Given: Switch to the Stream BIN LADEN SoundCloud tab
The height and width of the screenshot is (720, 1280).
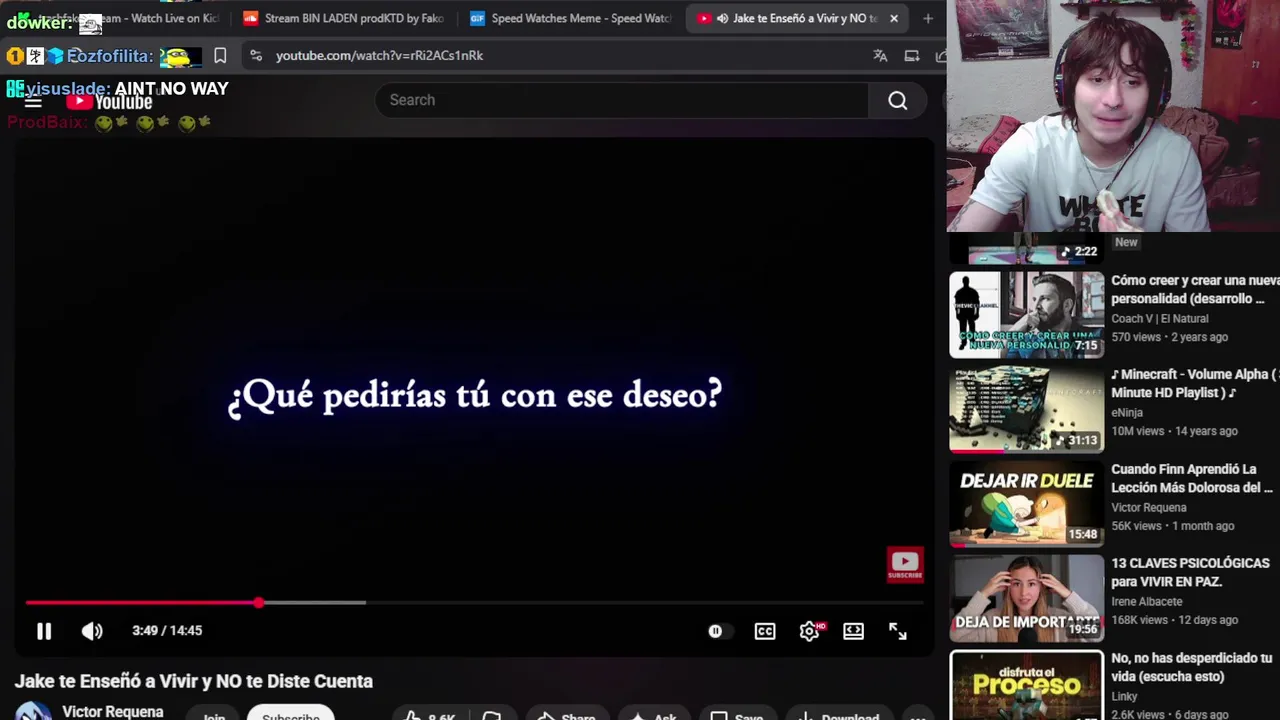Looking at the screenshot, I should pyautogui.click(x=344, y=18).
